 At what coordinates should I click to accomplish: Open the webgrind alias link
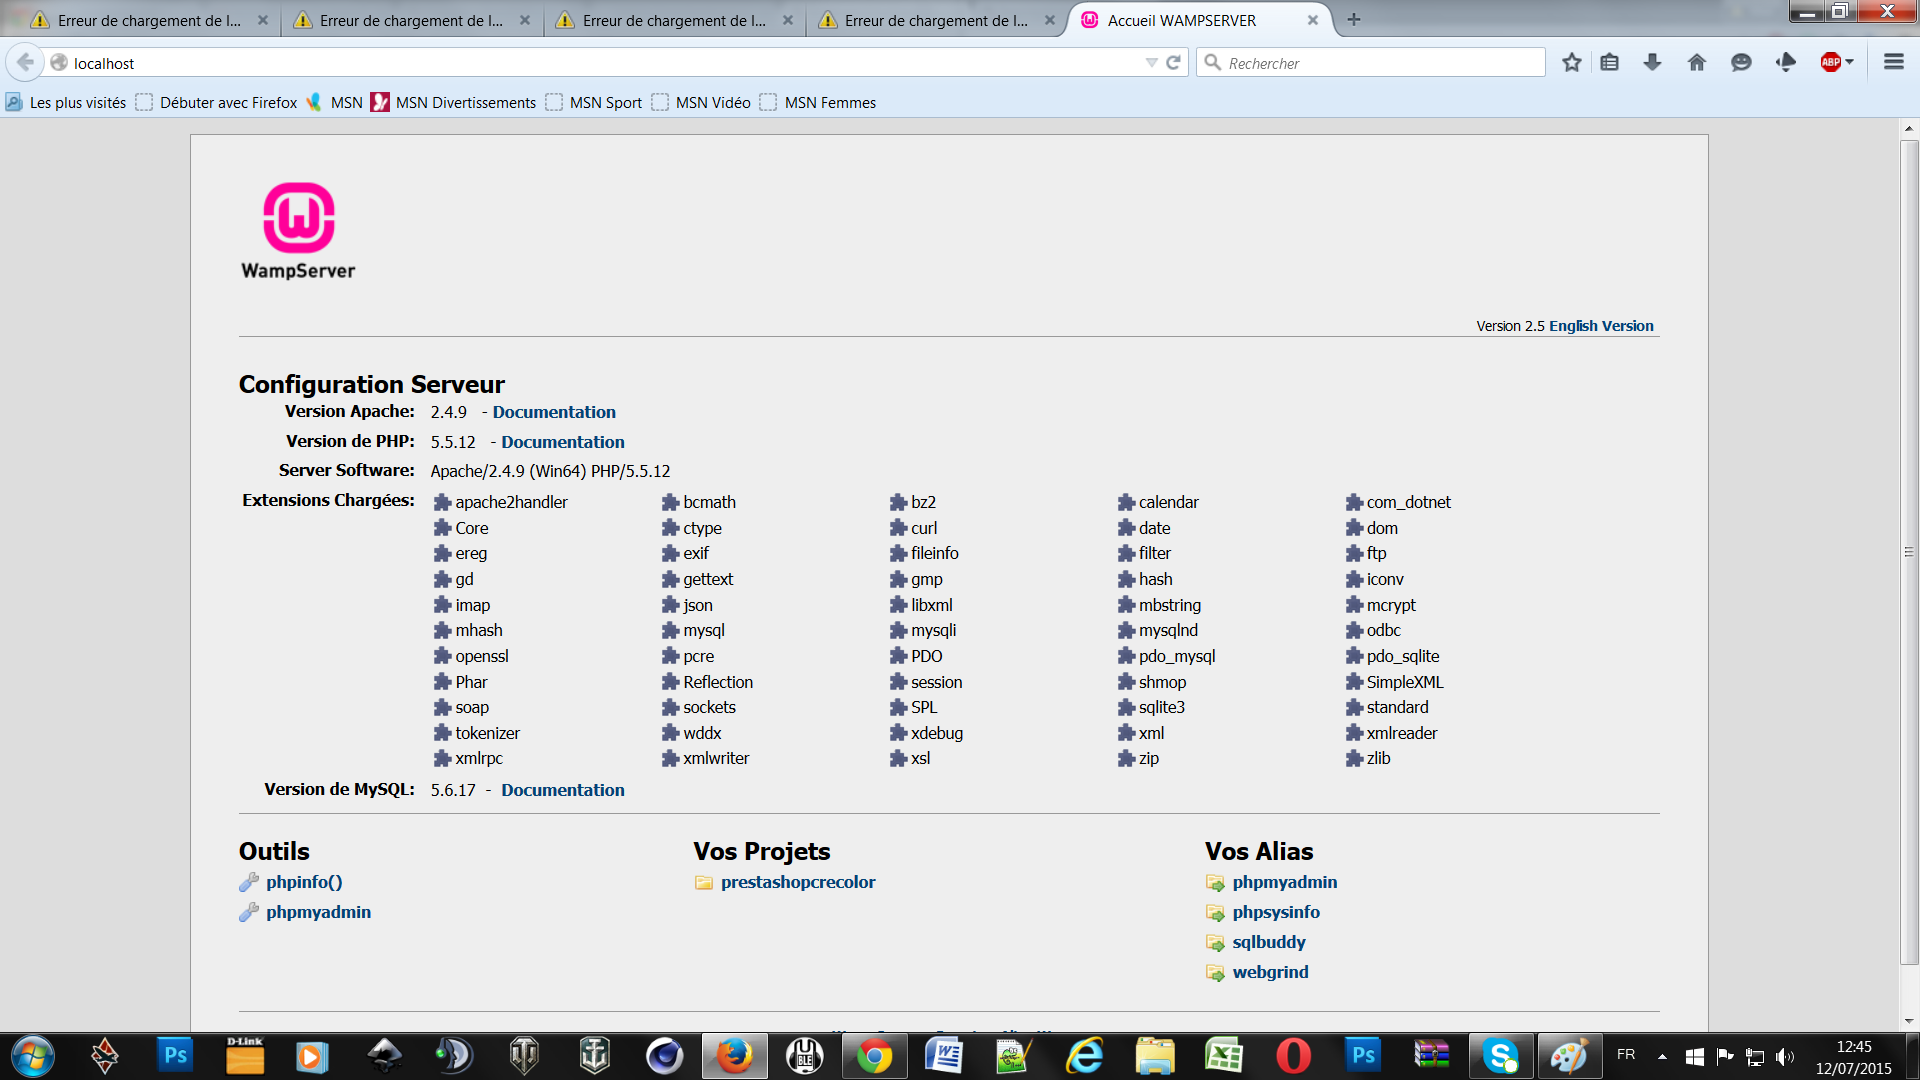click(x=1270, y=972)
